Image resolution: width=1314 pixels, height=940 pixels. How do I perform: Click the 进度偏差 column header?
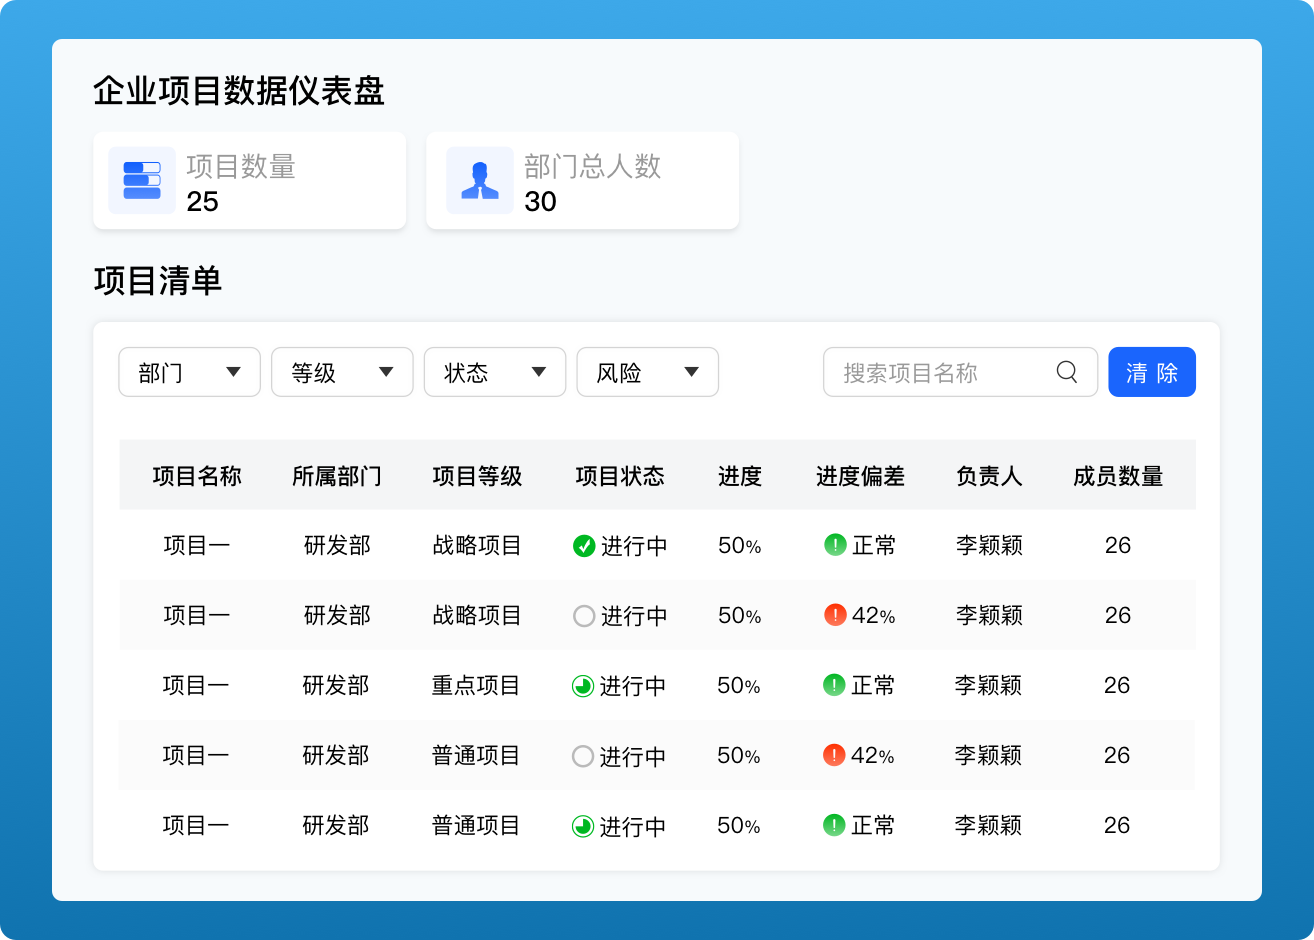tap(860, 476)
